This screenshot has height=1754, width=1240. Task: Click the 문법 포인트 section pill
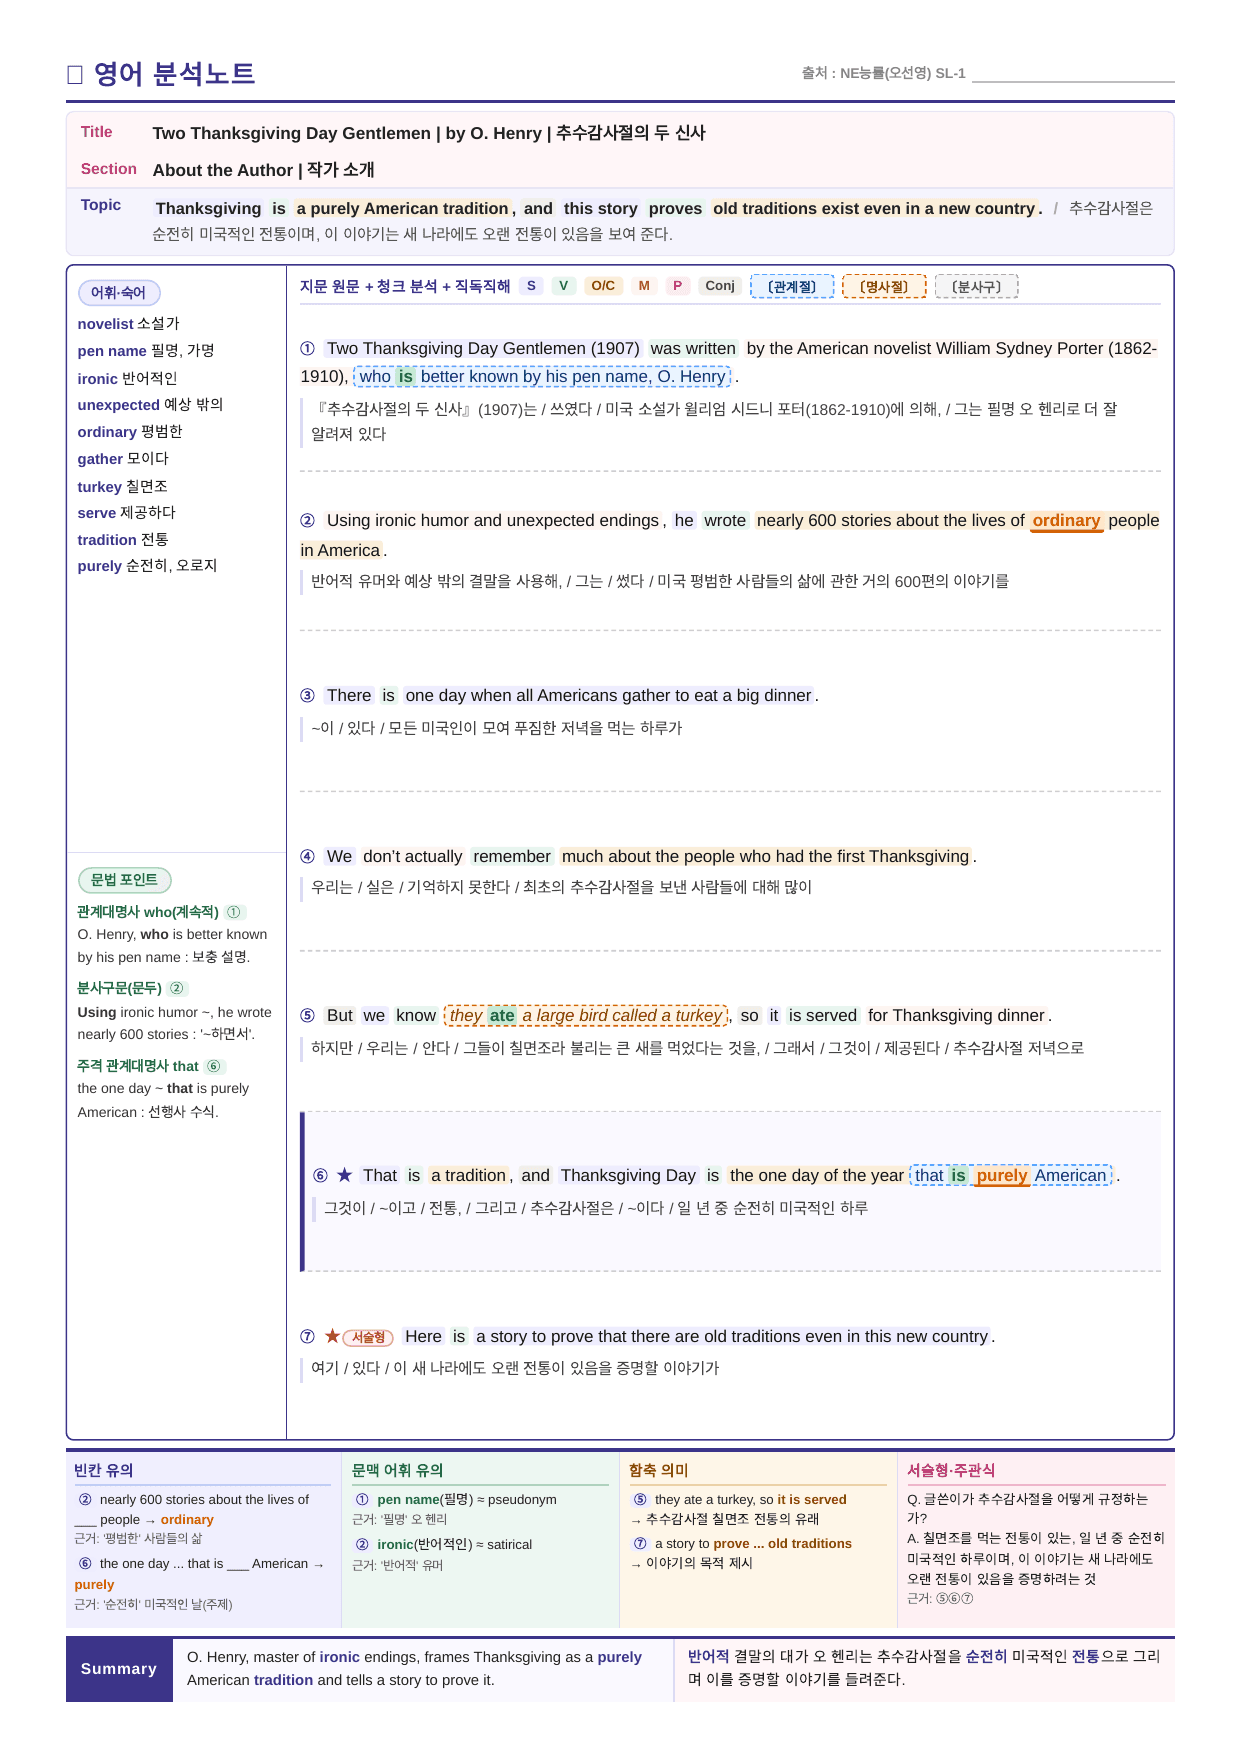pos(125,880)
